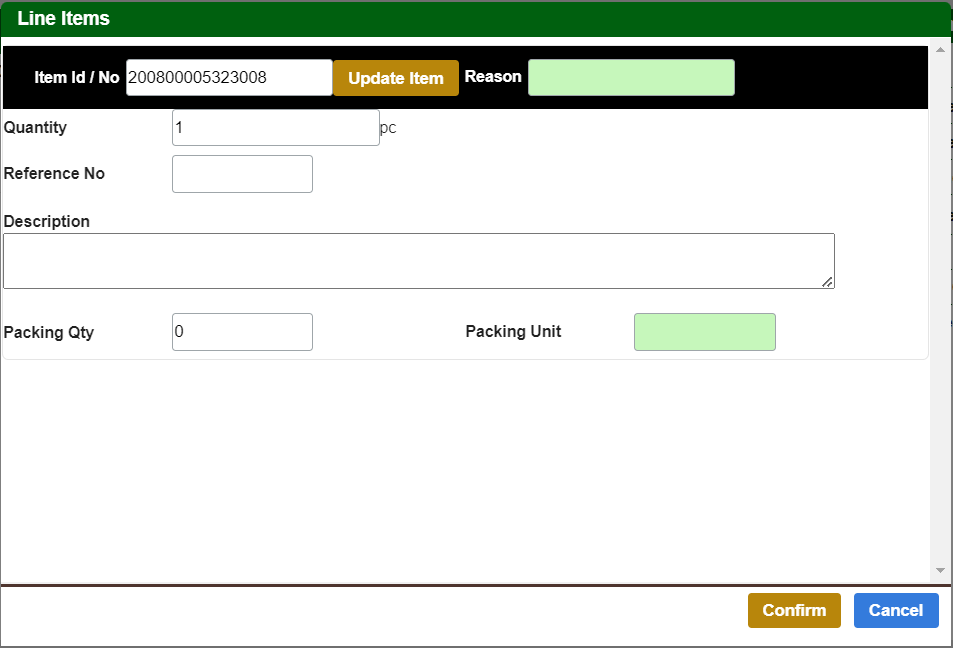Click the pc unit label beside Quantity
This screenshot has width=953, height=648.
point(387,128)
